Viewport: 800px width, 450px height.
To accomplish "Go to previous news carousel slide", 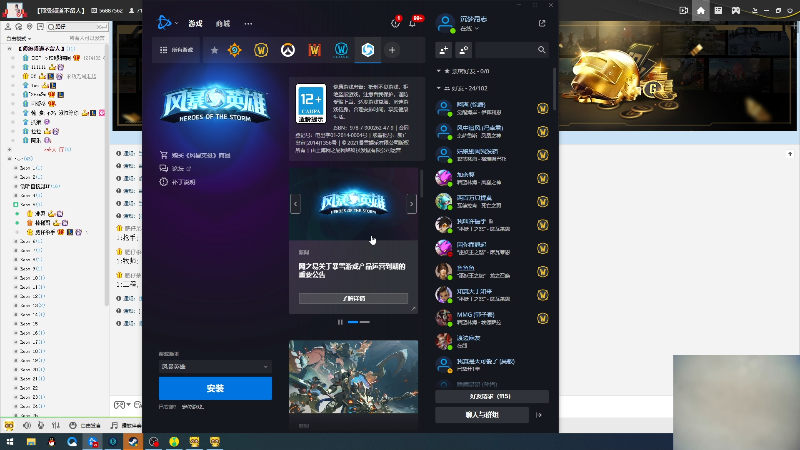I will (295, 204).
